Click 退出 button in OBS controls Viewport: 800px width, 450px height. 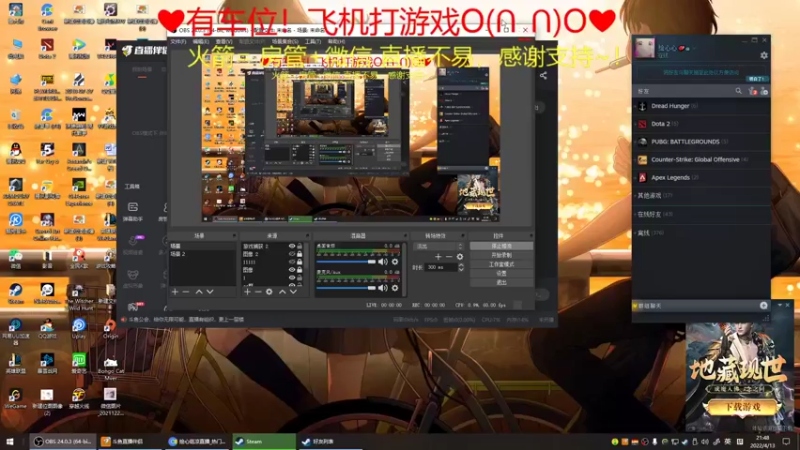[501, 282]
